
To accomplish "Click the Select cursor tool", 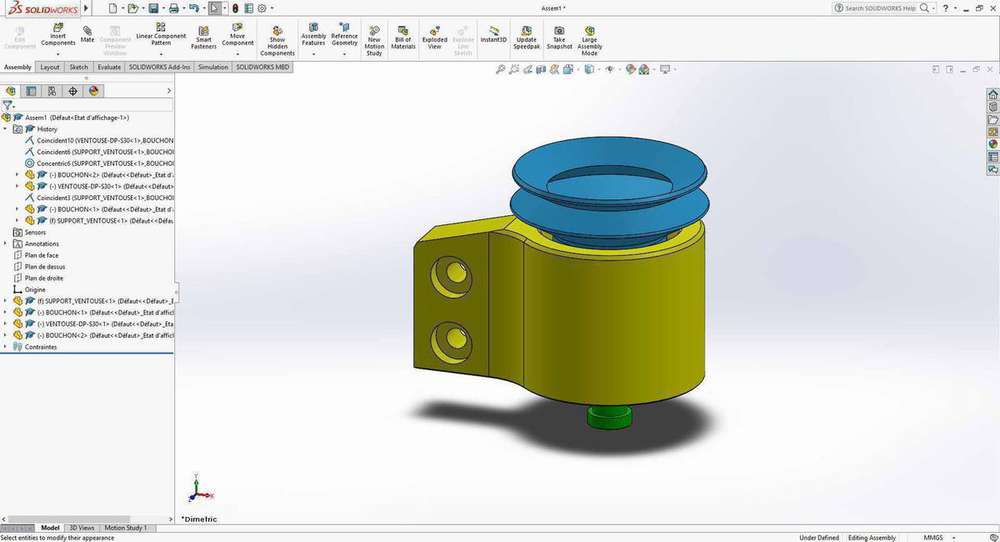I will click(x=215, y=8).
